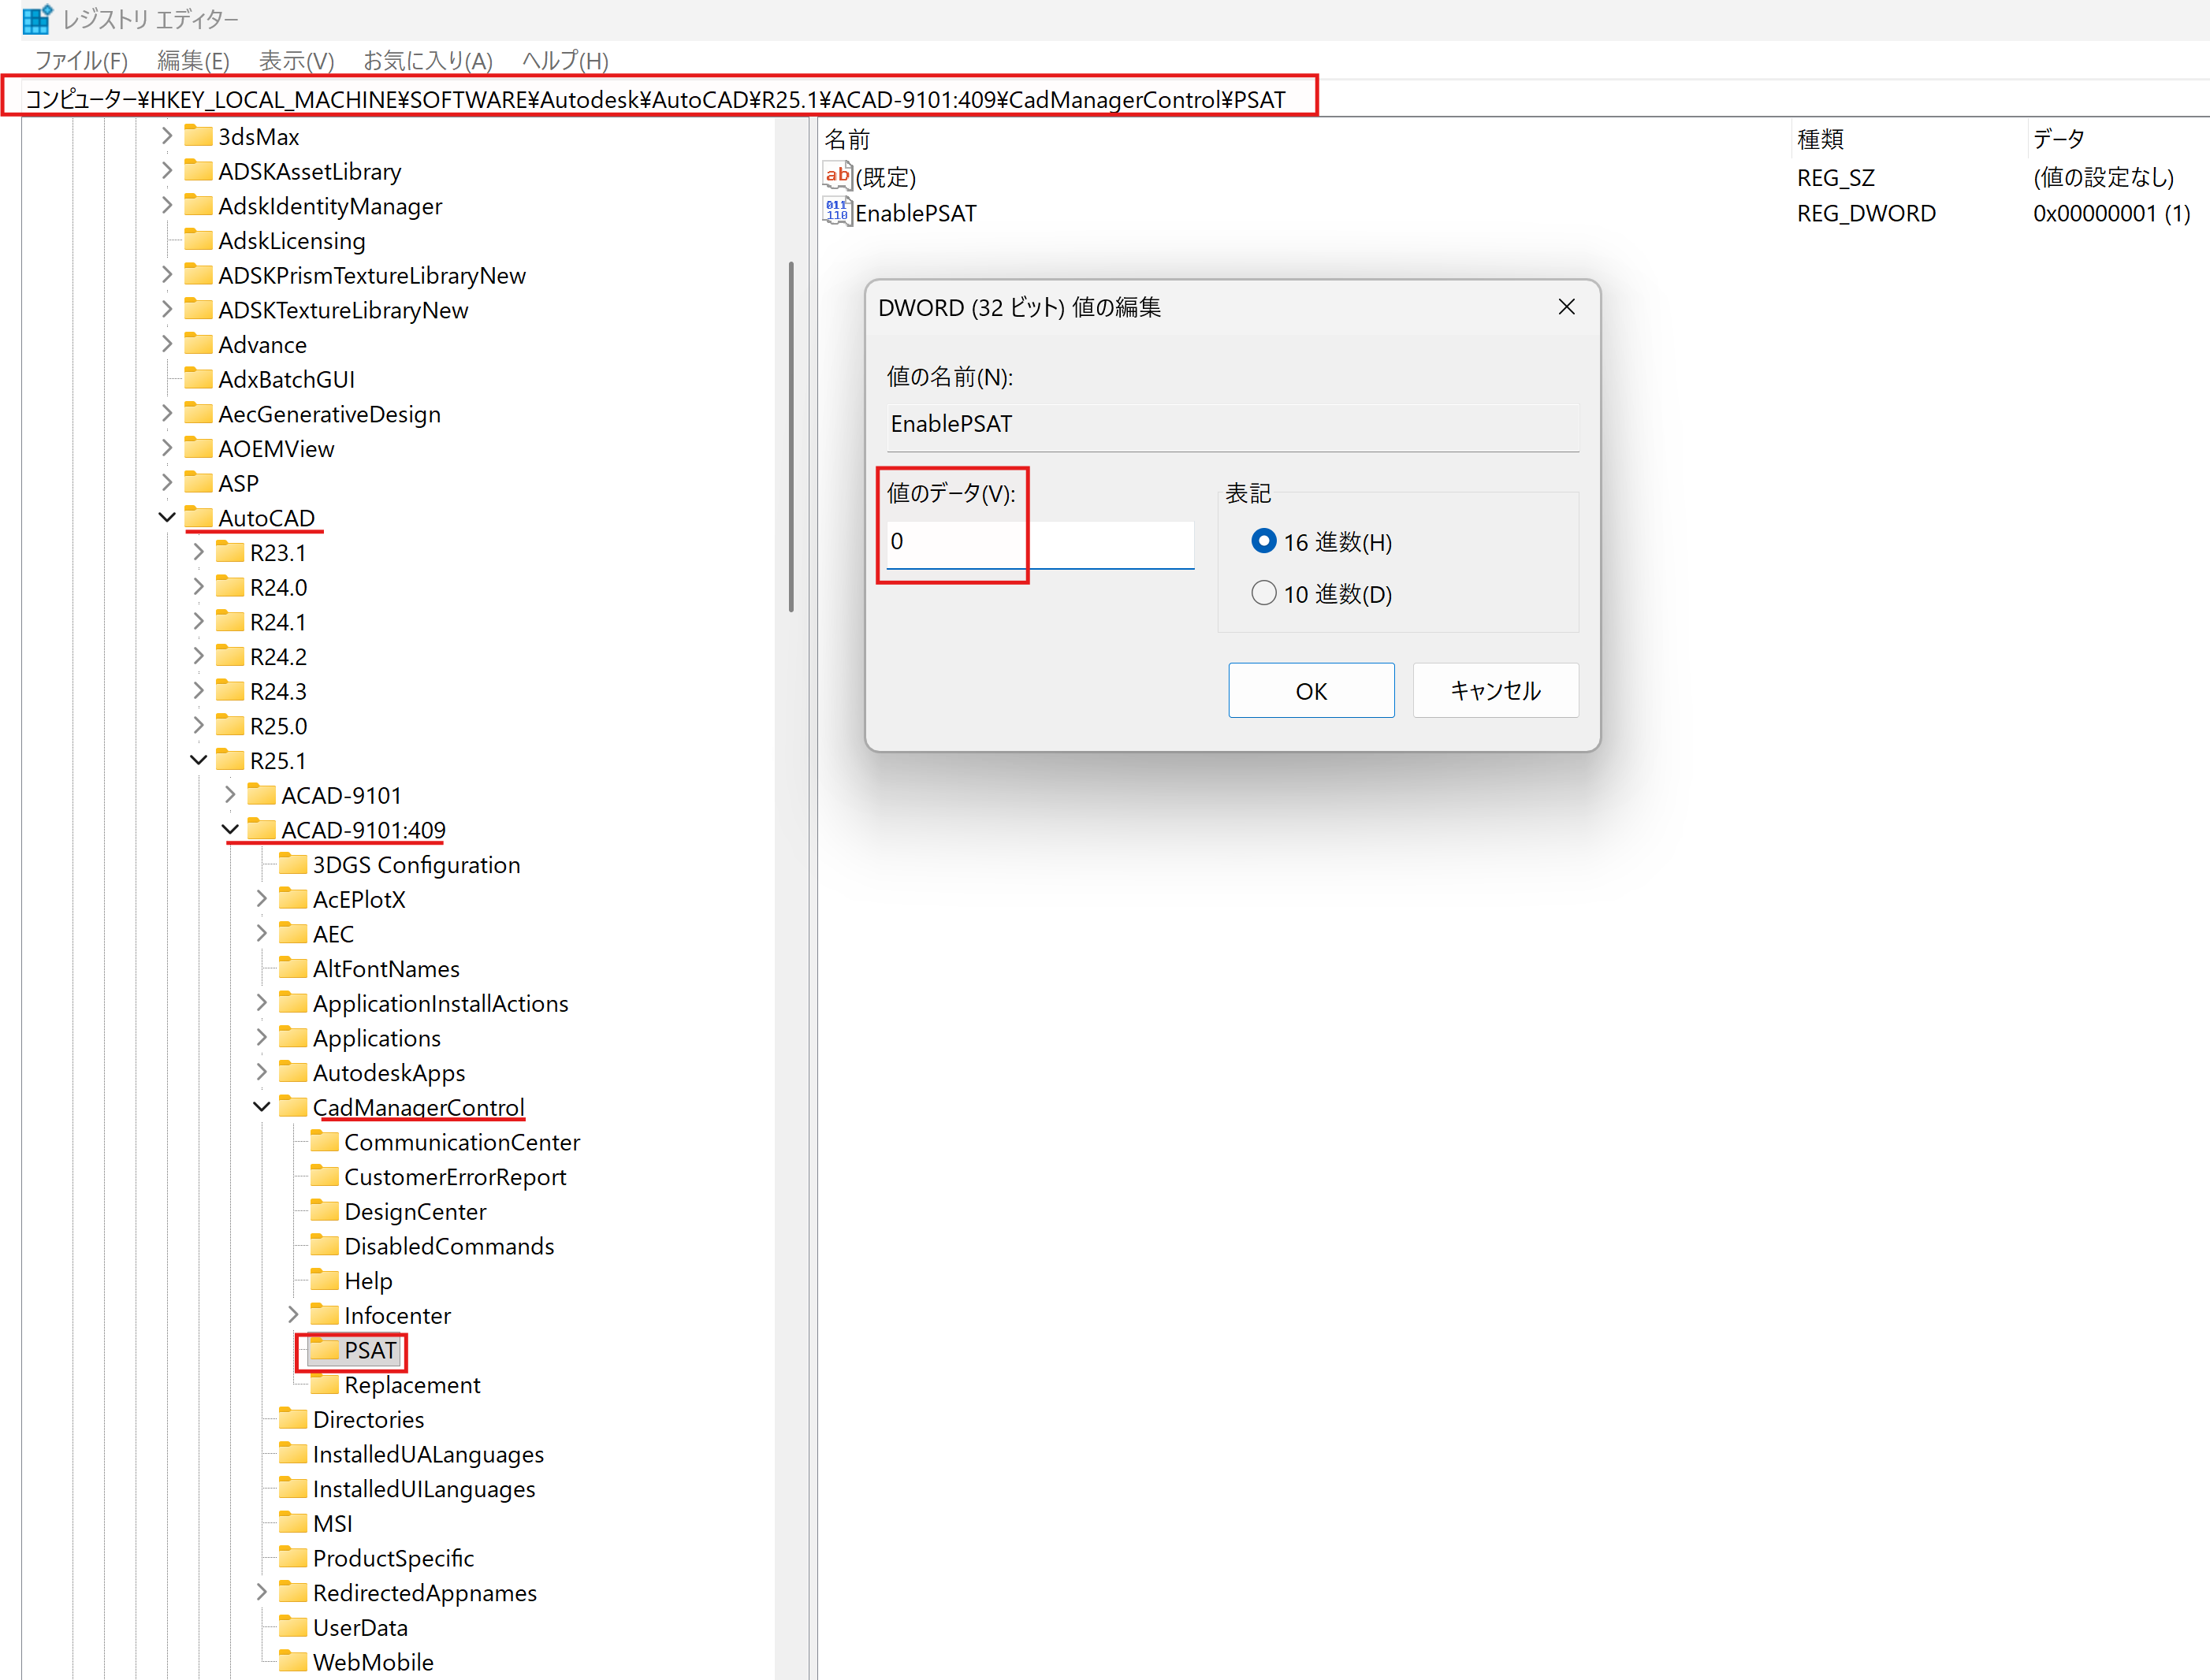
Task: Select the PSAT folder icon
Action: [324, 1349]
